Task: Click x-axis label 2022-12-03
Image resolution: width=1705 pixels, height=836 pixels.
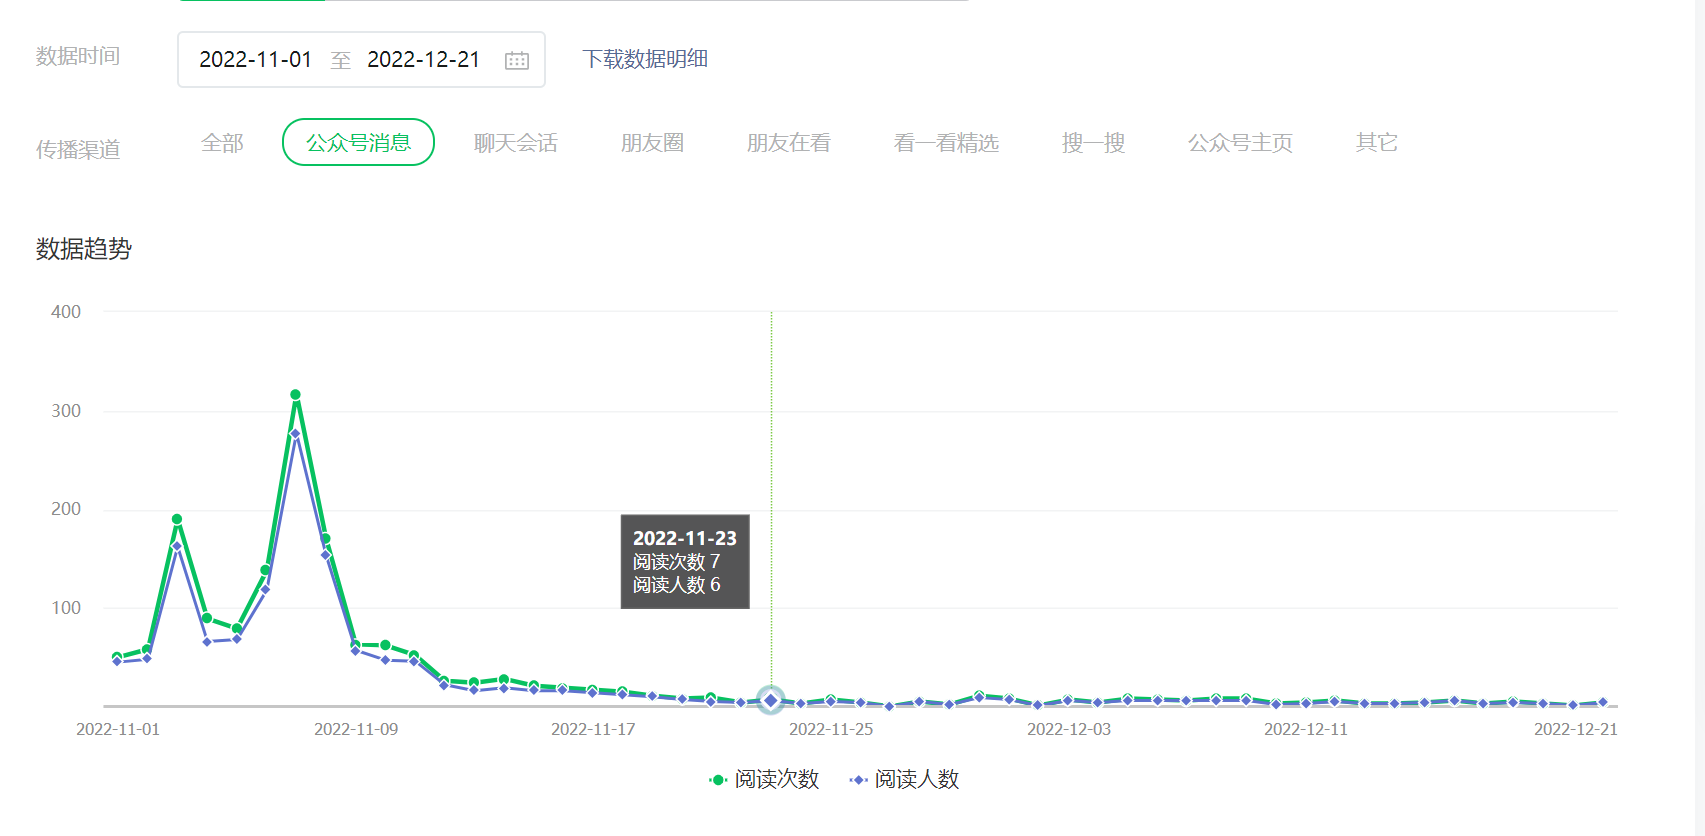Action: [x=1069, y=729]
